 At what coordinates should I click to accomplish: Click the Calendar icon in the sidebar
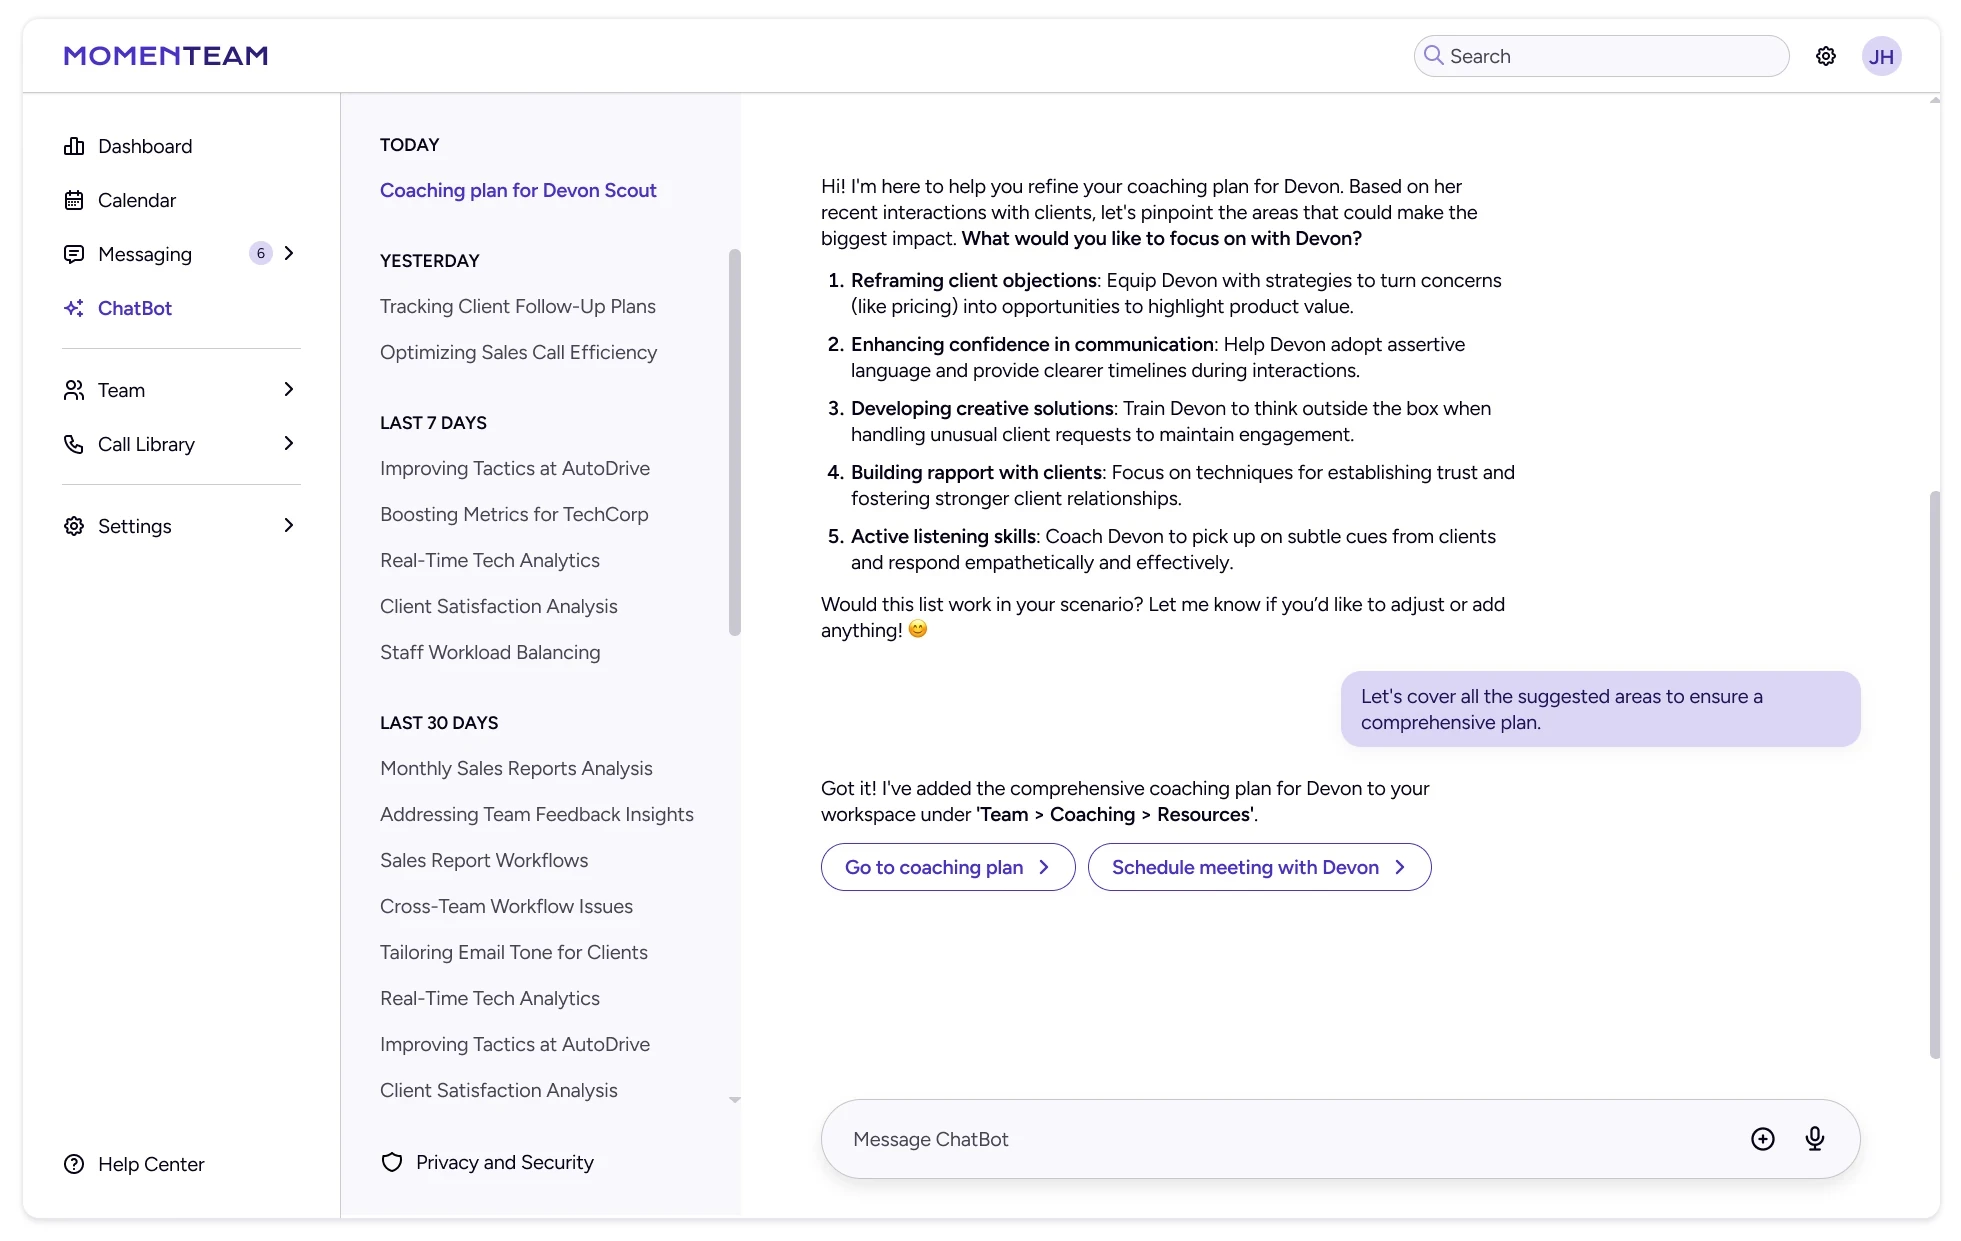click(x=74, y=200)
